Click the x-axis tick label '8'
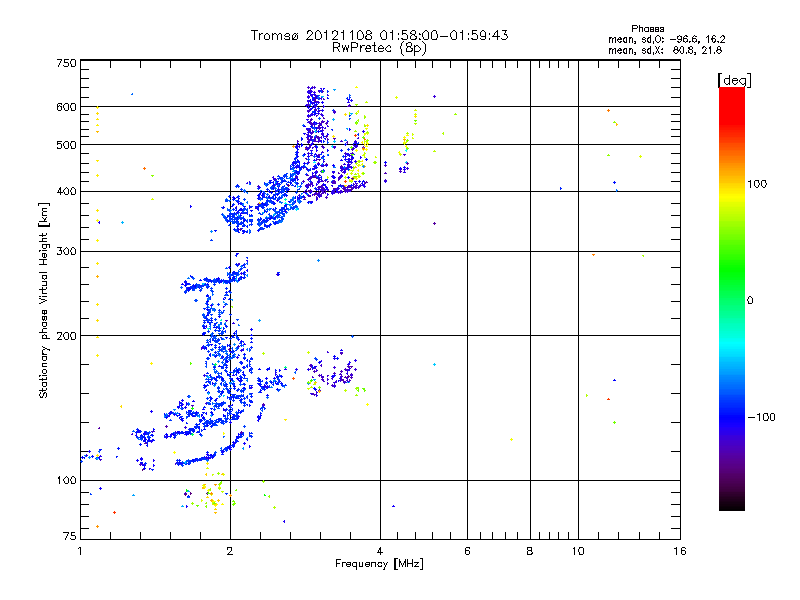800x600 pixels. (530, 551)
